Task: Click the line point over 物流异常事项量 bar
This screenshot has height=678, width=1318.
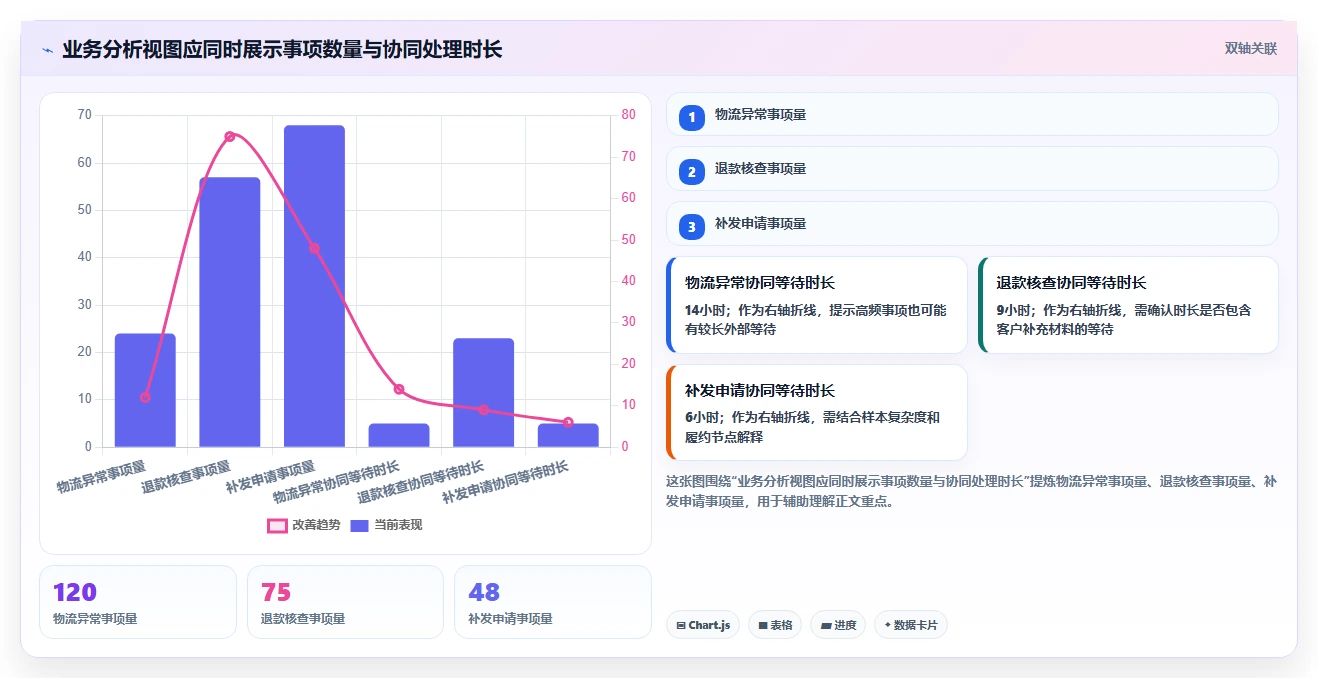Action: (145, 397)
